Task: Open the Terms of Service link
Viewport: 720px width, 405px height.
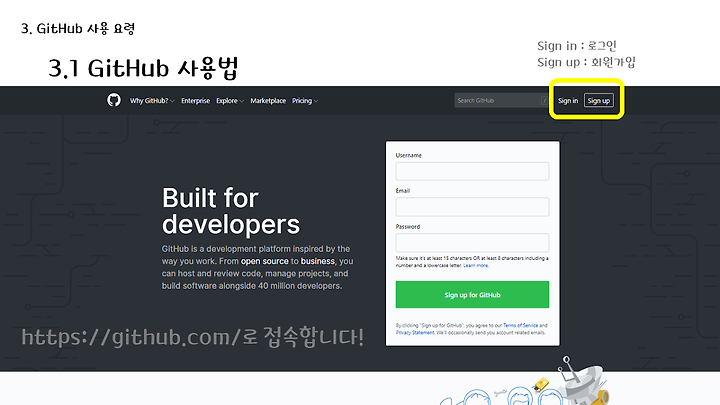Action: pos(520,325)
